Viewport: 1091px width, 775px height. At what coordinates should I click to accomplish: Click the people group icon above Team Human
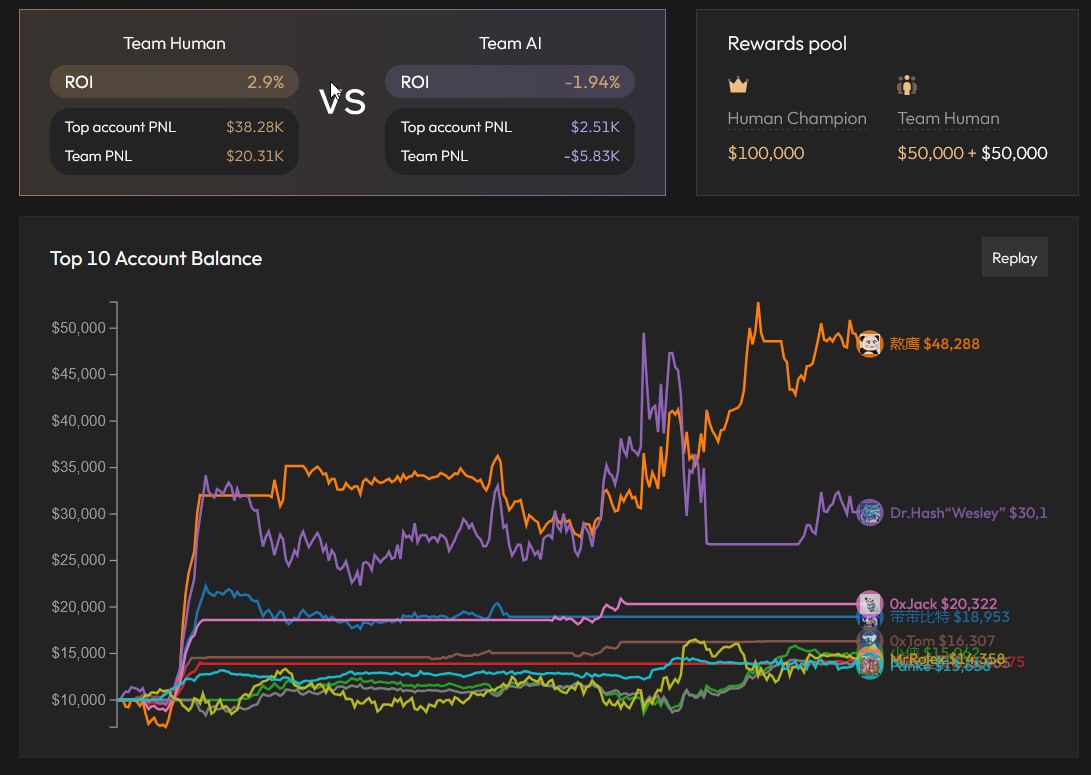[907, 85]
